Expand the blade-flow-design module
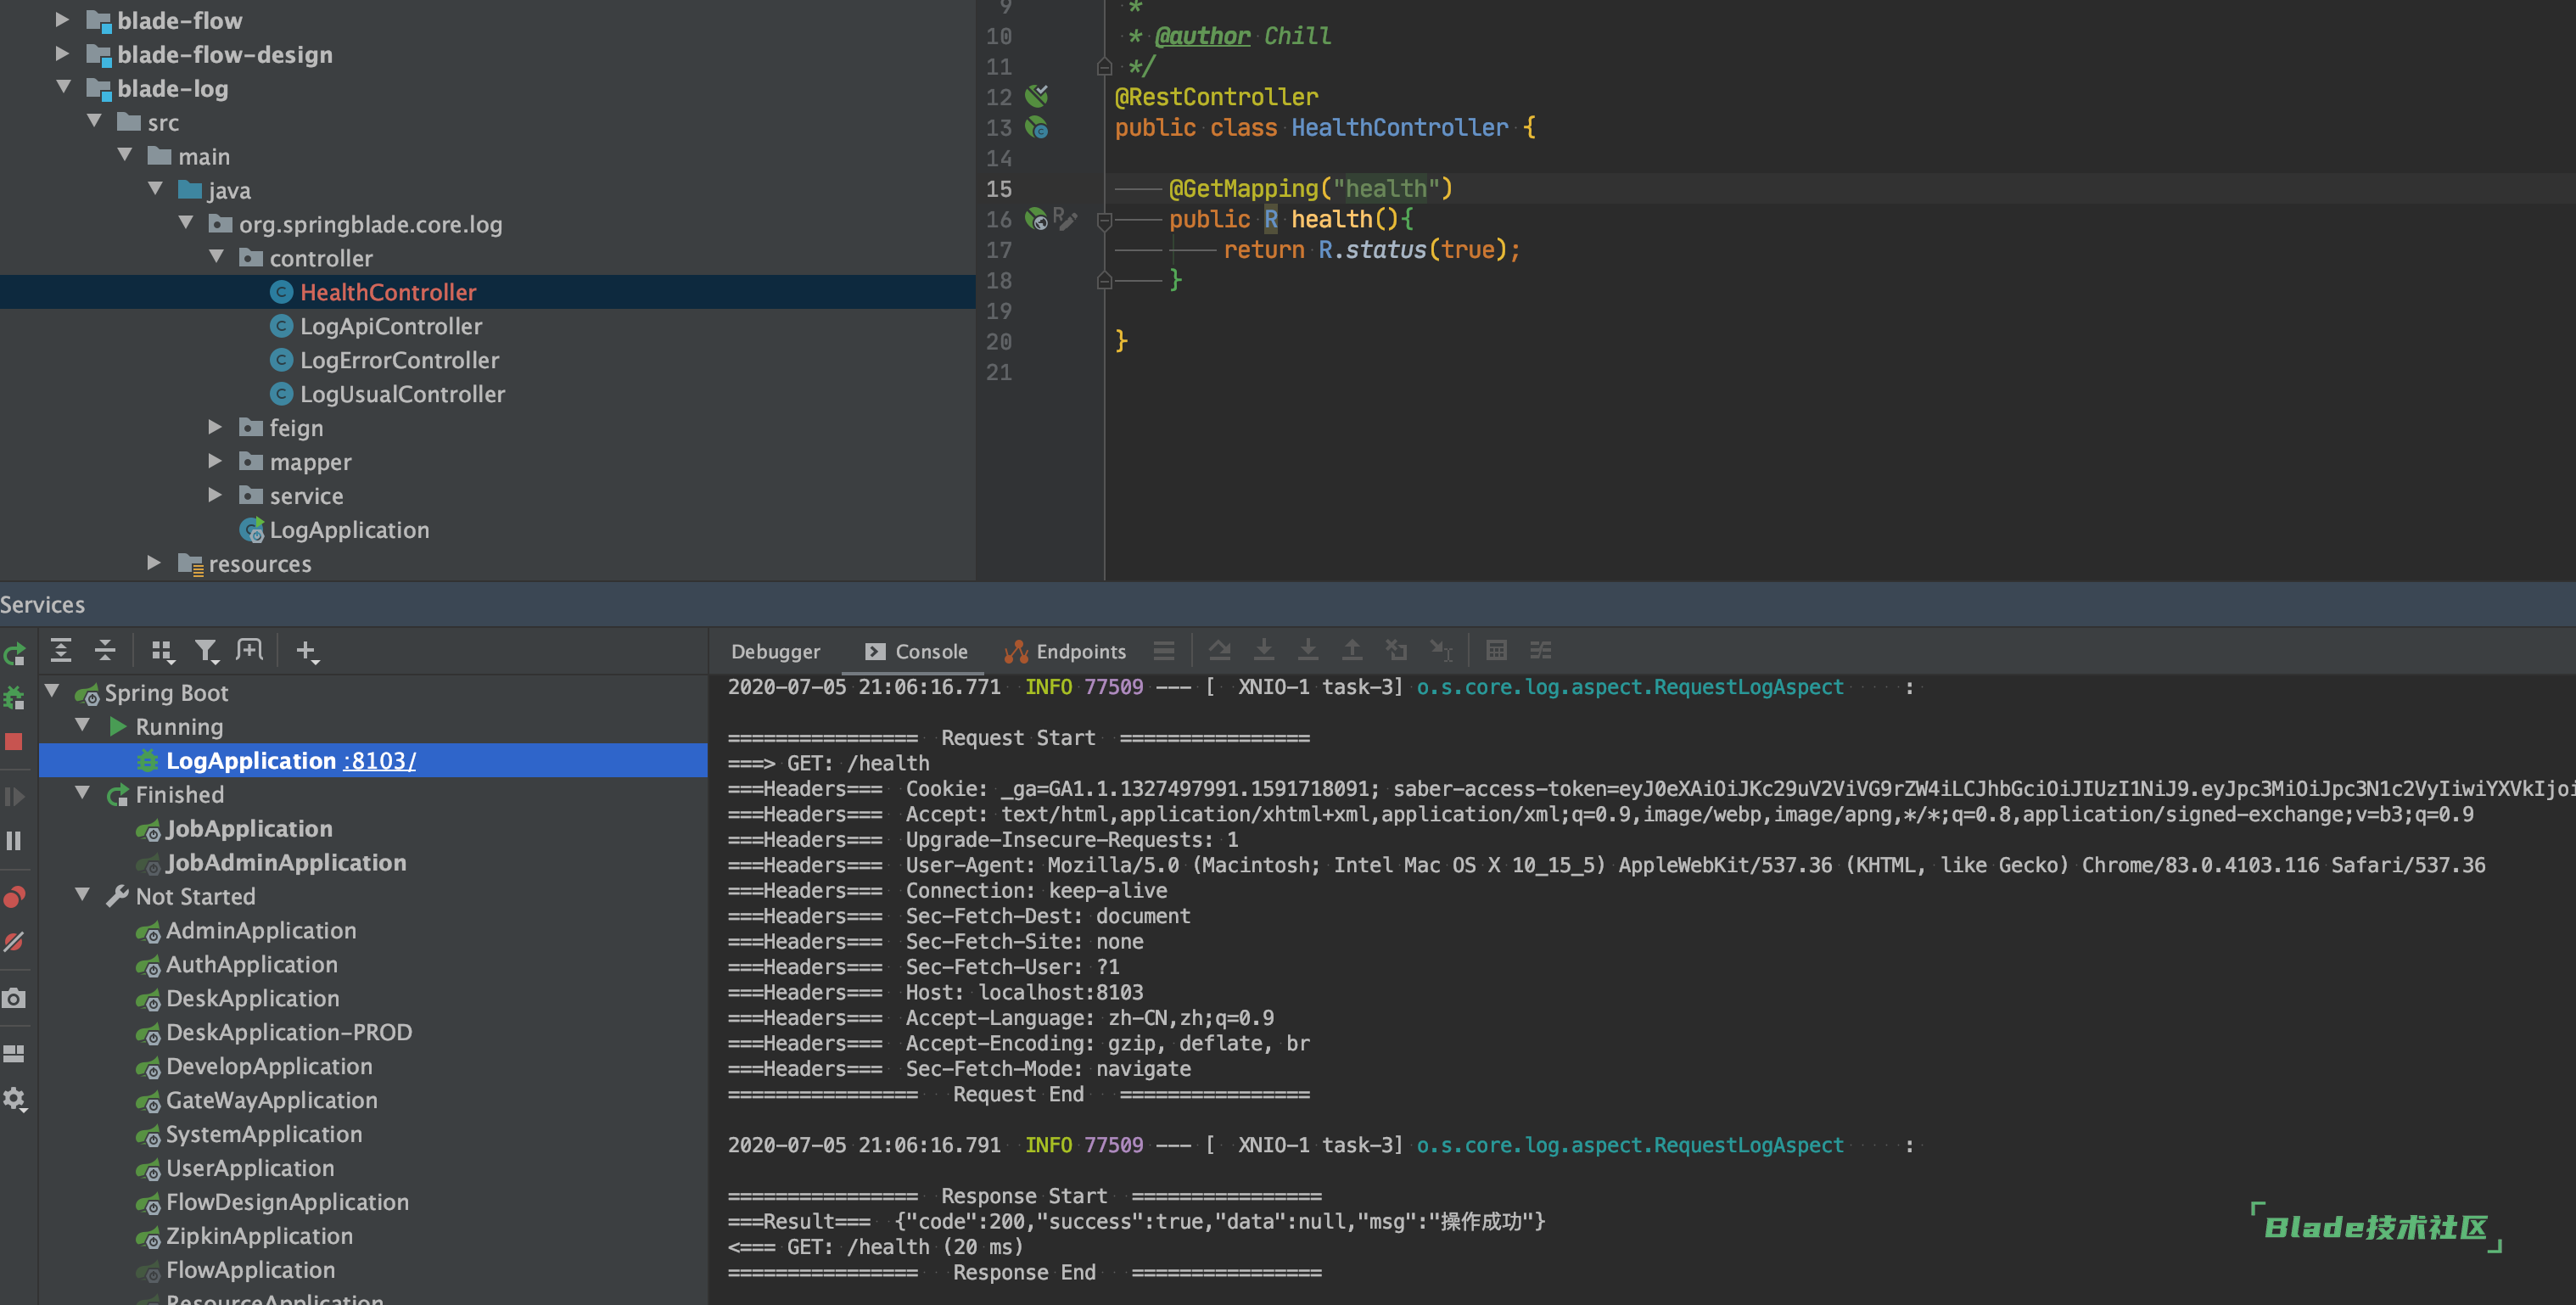Viewport: 2576px width, 1305px height. pyautogui.click(x=62, y=53)
